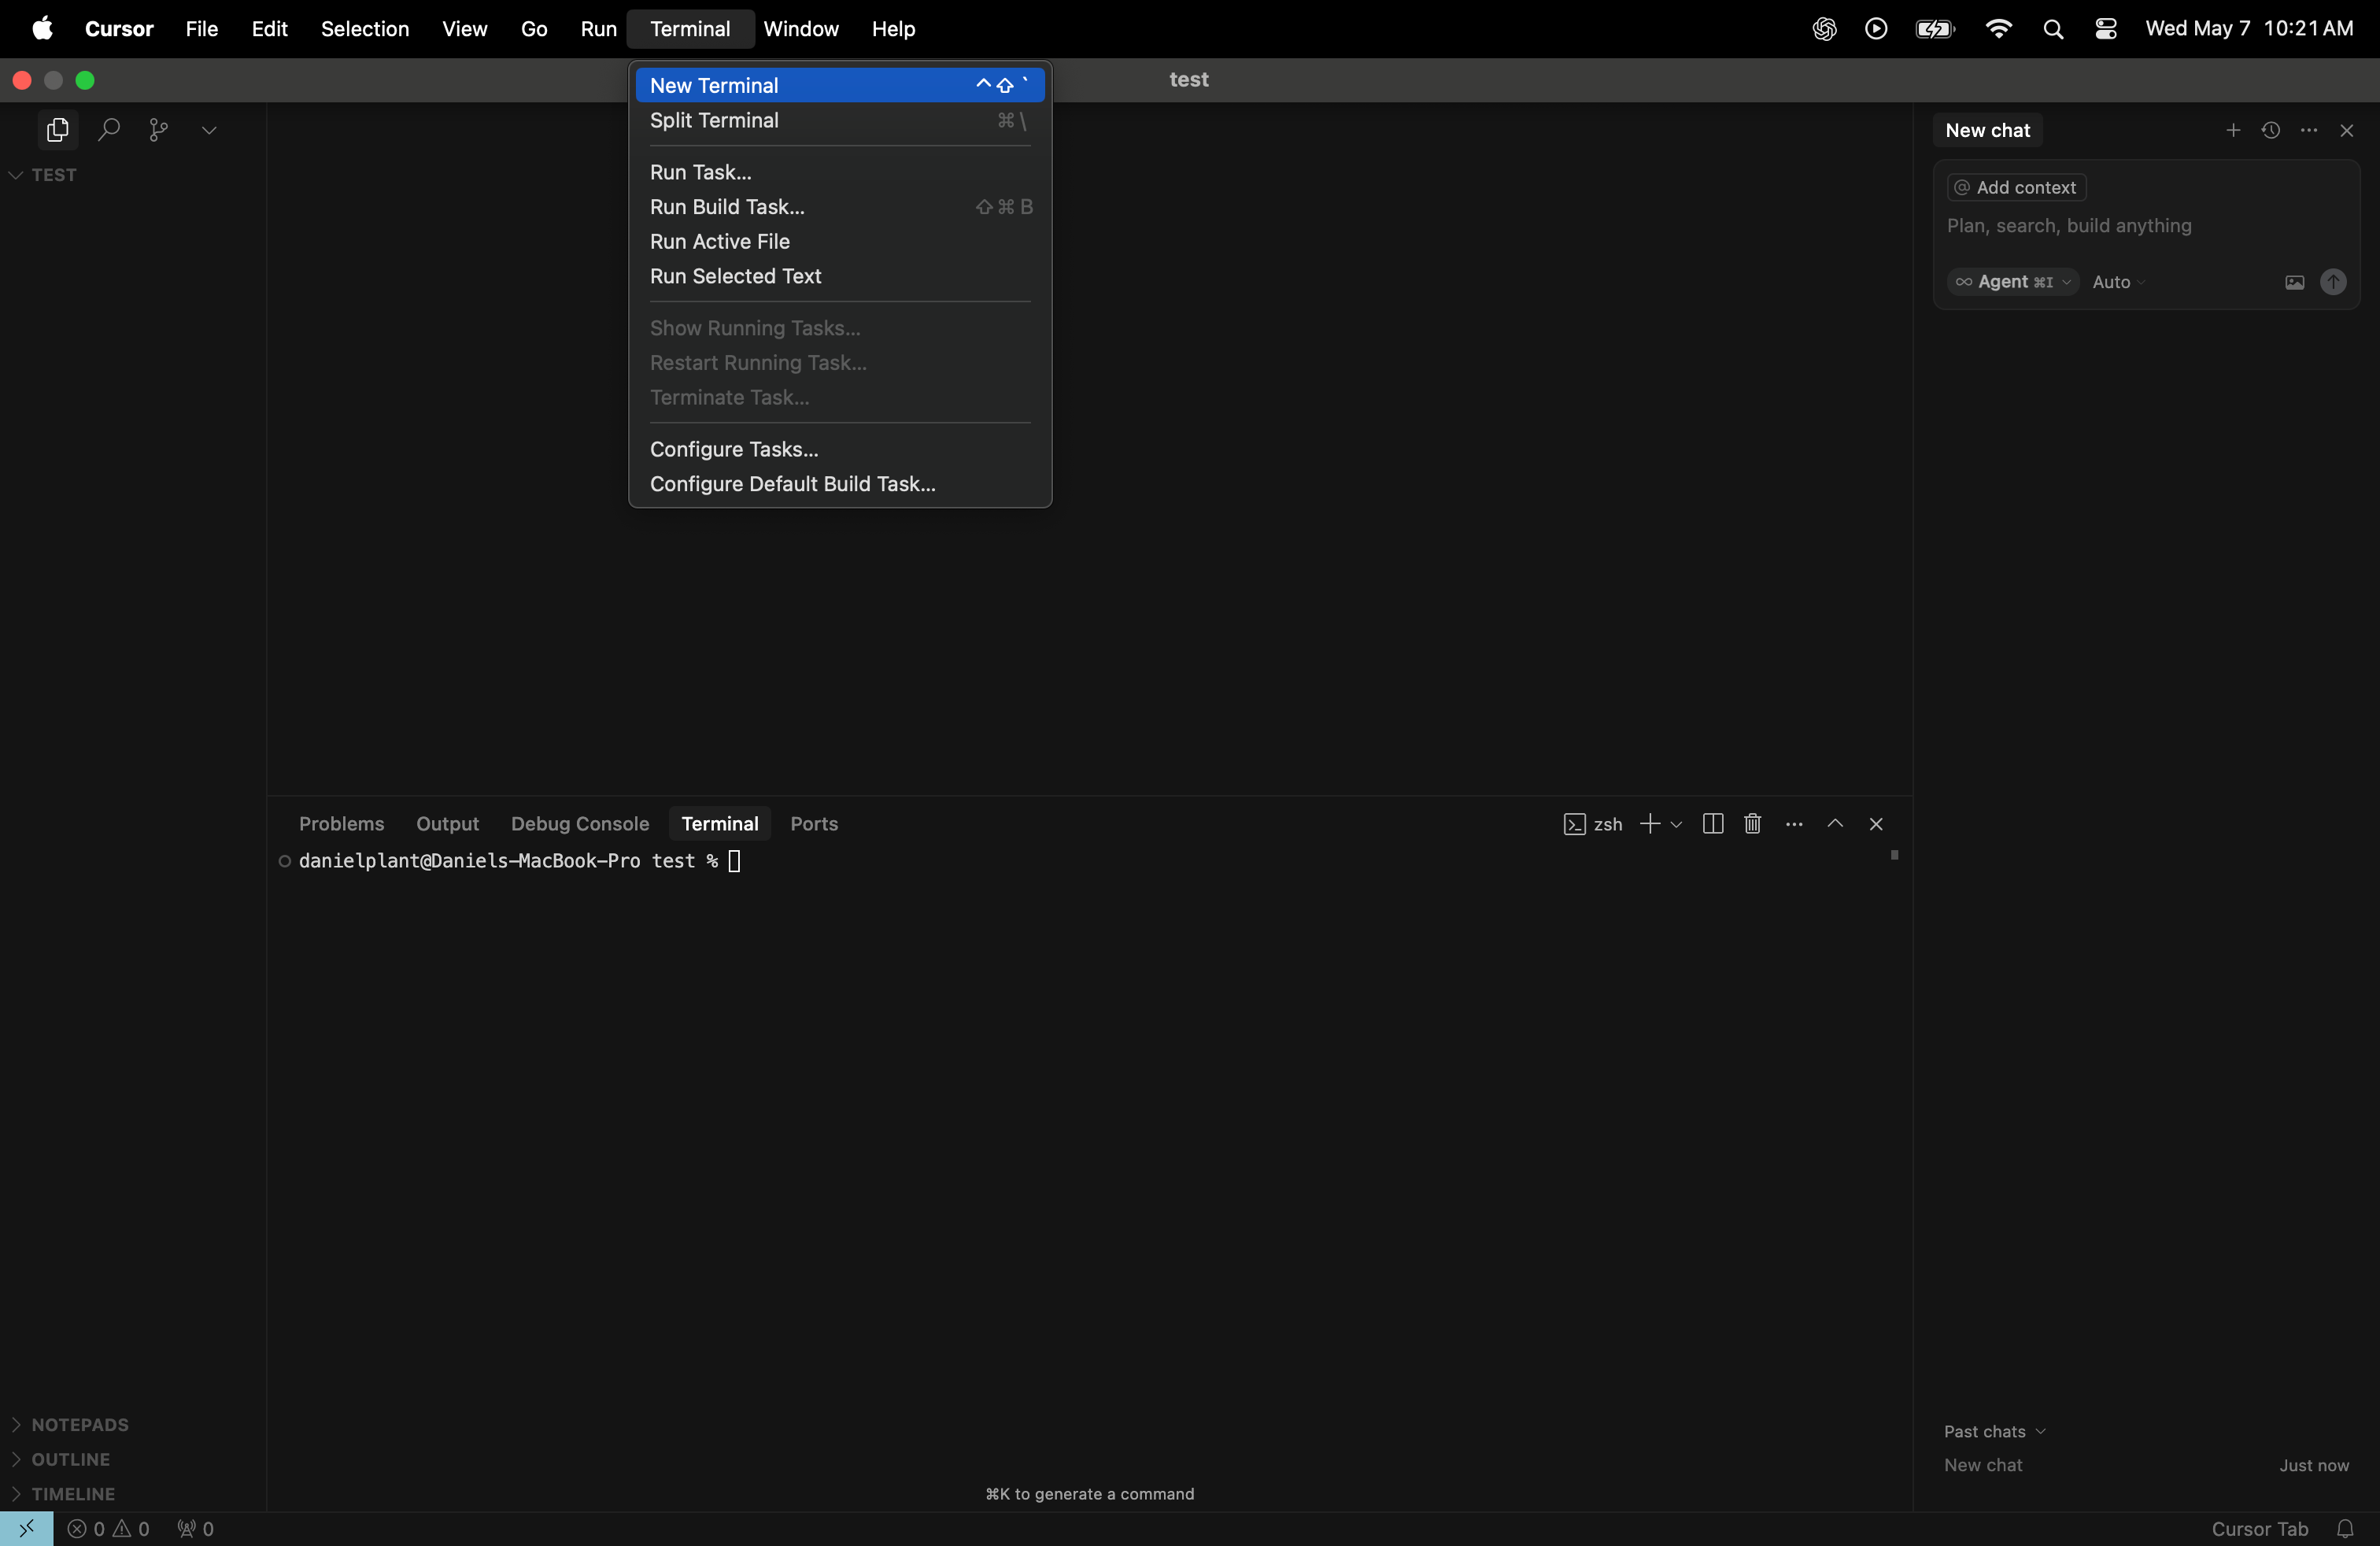This screenshot has height=1546, width=2380.
Task: Attach image icon in chat input
Action: click(x=2294, y=282)
